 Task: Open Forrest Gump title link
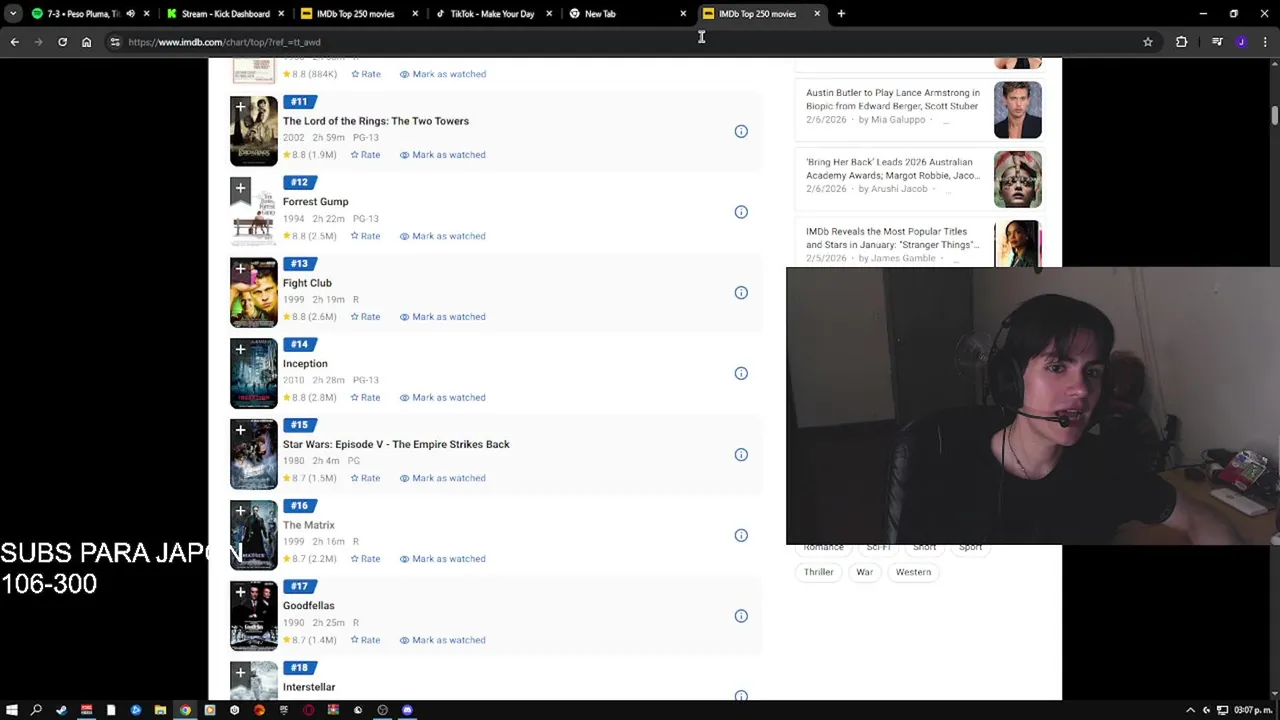[315, 202]
